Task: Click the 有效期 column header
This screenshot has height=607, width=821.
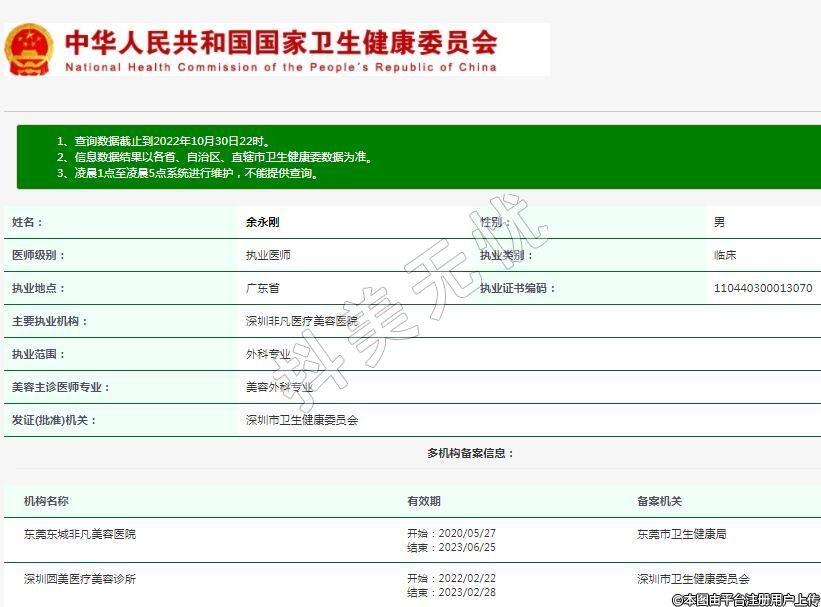Action: coord(423,501)
